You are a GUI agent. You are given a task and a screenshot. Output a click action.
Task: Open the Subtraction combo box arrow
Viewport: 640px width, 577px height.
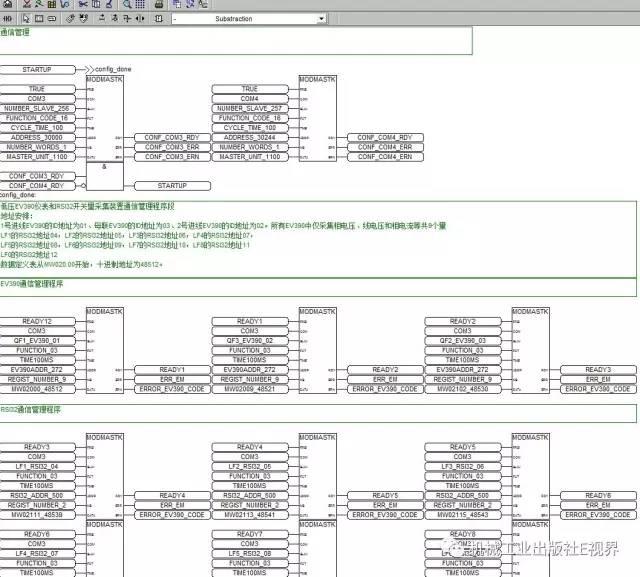321,19
